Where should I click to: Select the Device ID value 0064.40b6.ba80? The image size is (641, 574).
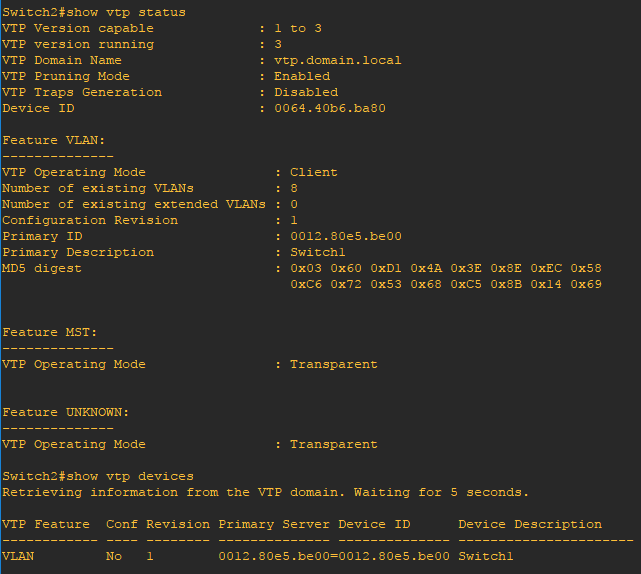(x=330, y=108)
